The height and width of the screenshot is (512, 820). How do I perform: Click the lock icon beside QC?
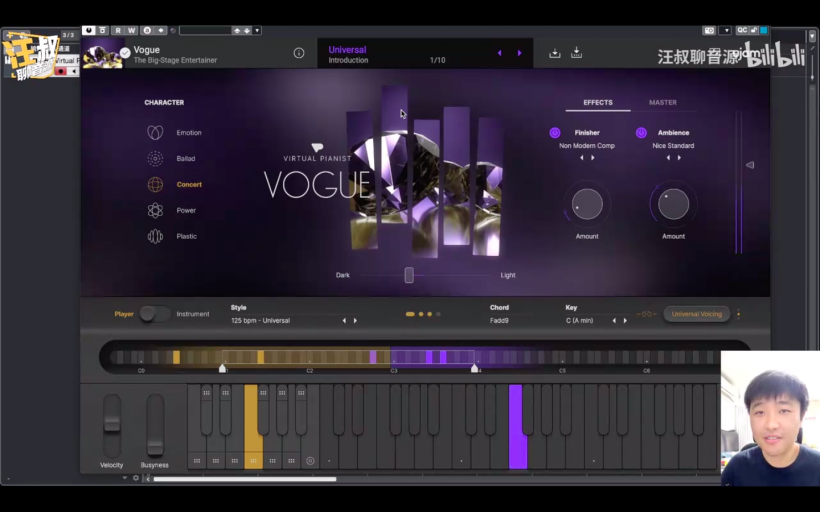(x=754, y=30)
